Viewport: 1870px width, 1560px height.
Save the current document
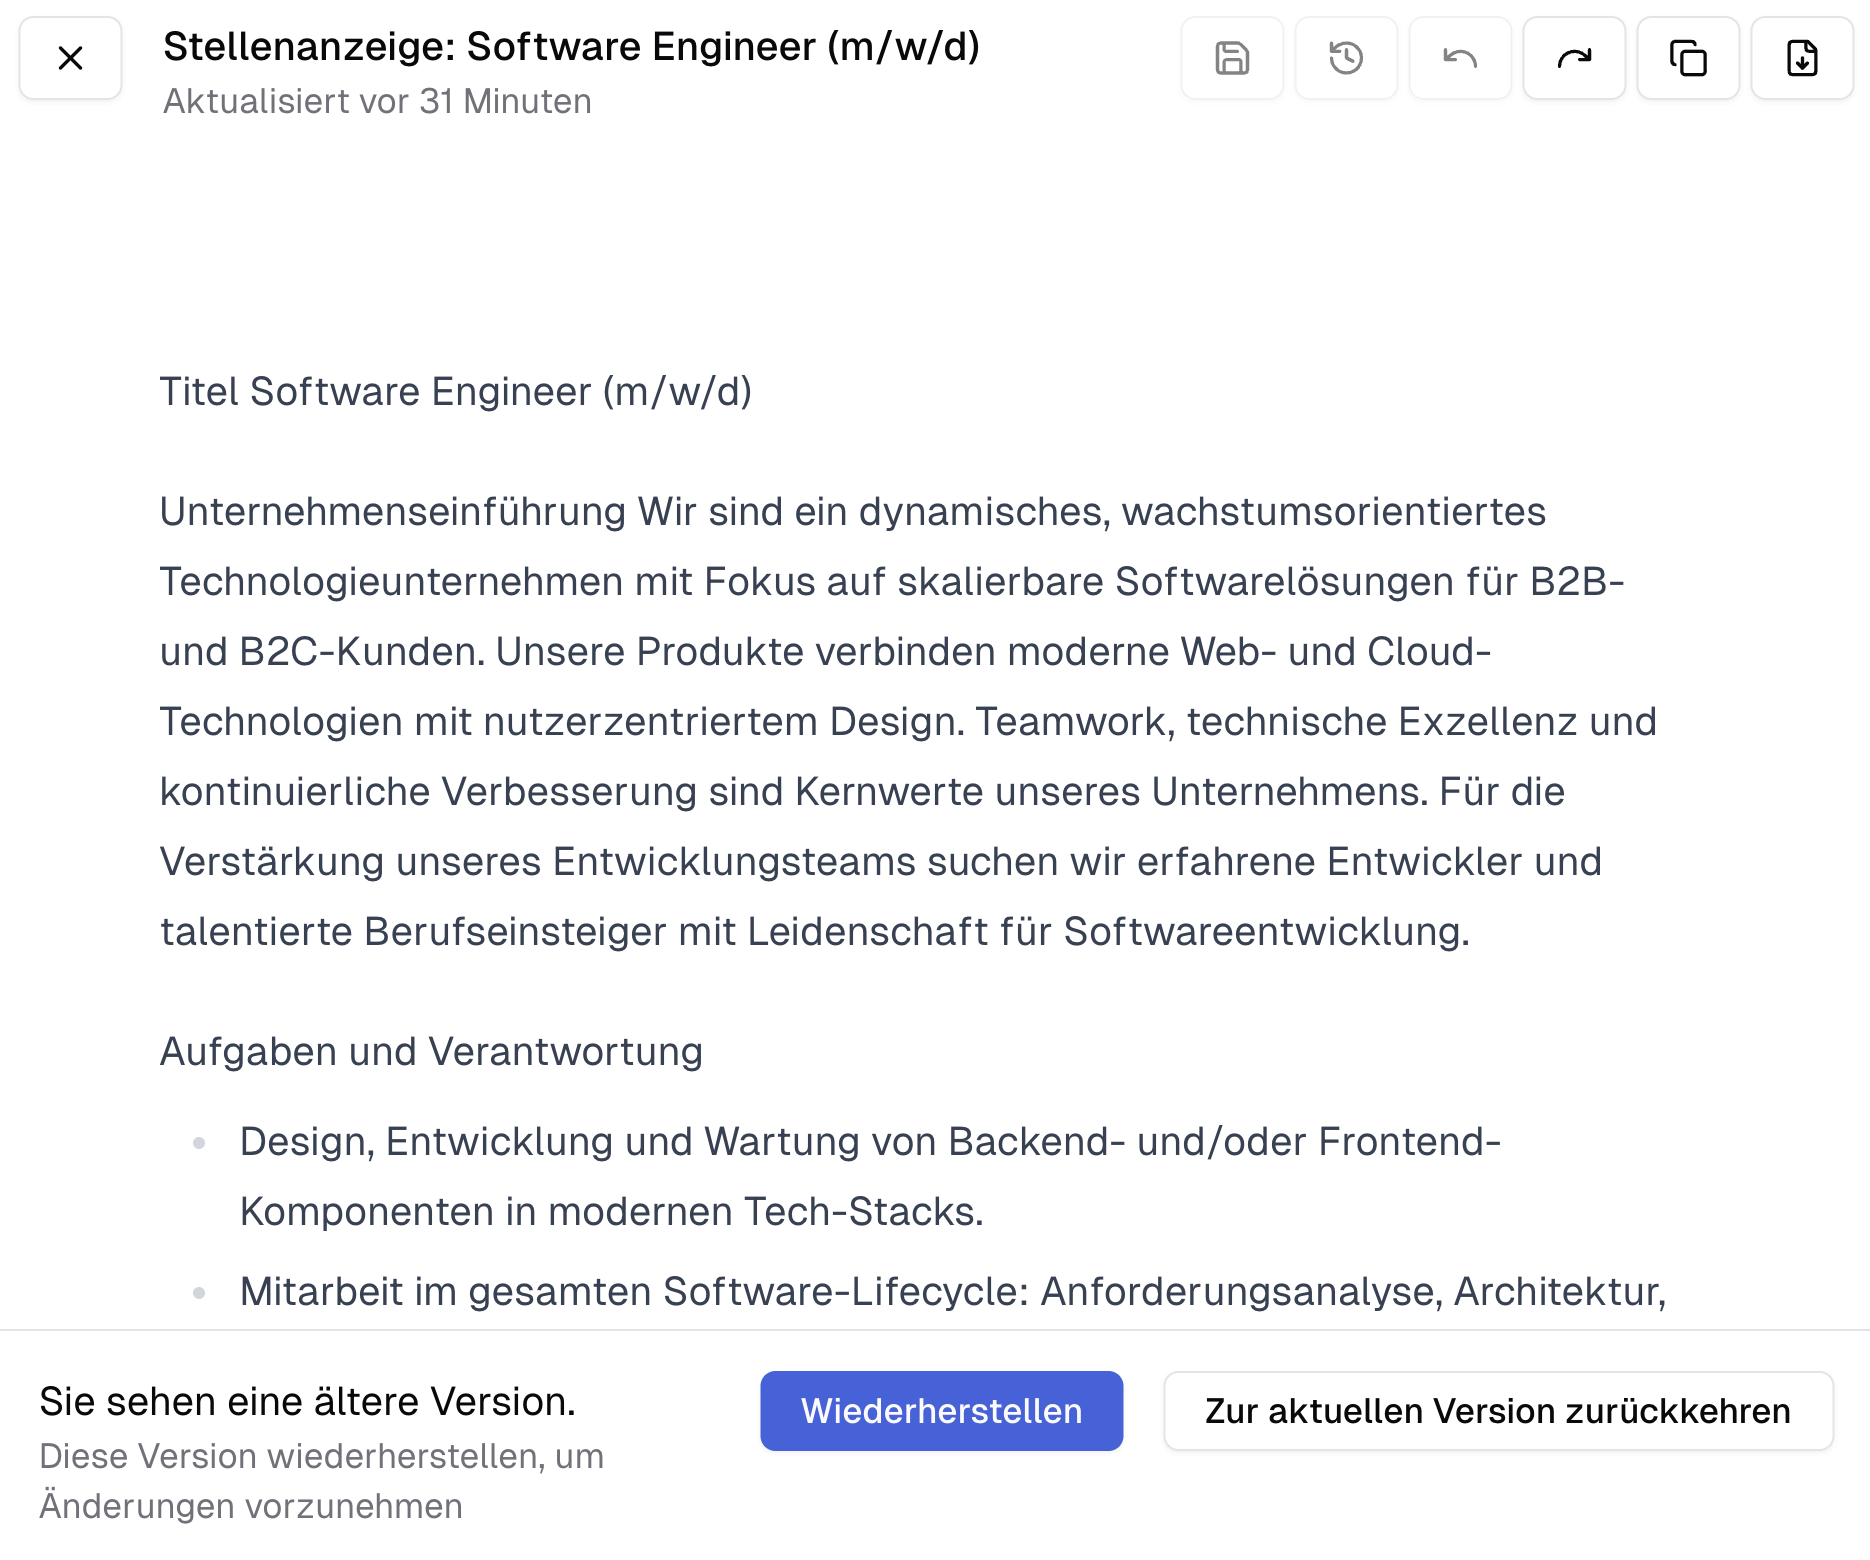tap(1231, 58)
